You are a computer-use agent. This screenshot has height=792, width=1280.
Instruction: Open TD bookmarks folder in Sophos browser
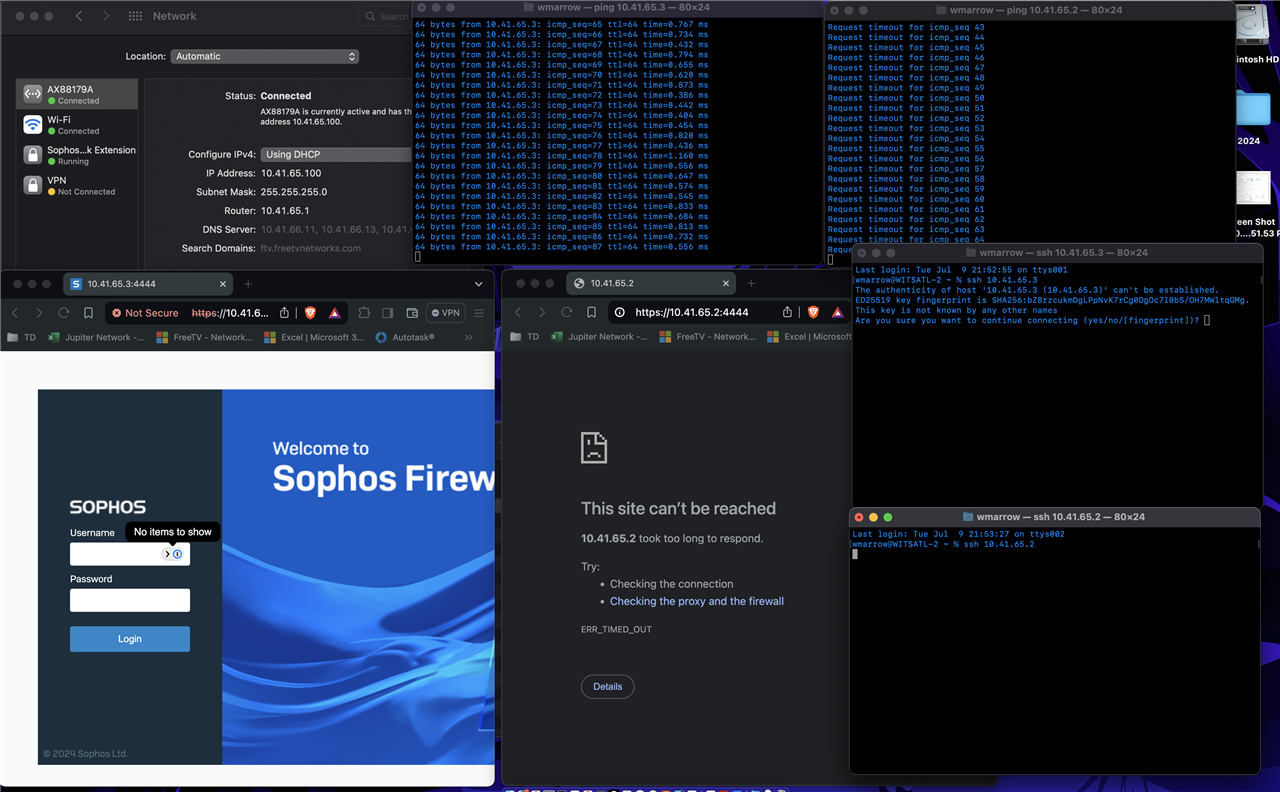pyautogui.click(x=22, y=338)
